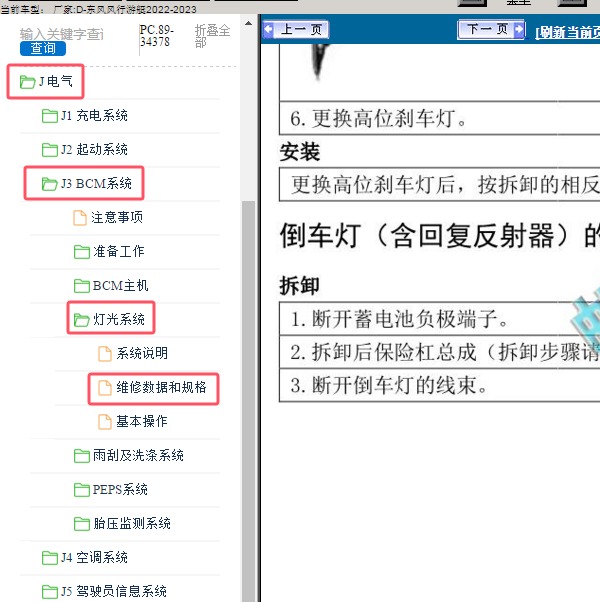The image size is (600, 602).
Task: Select the J 电气 tree label
Action: pyautogui.click(x=56, y=81)
